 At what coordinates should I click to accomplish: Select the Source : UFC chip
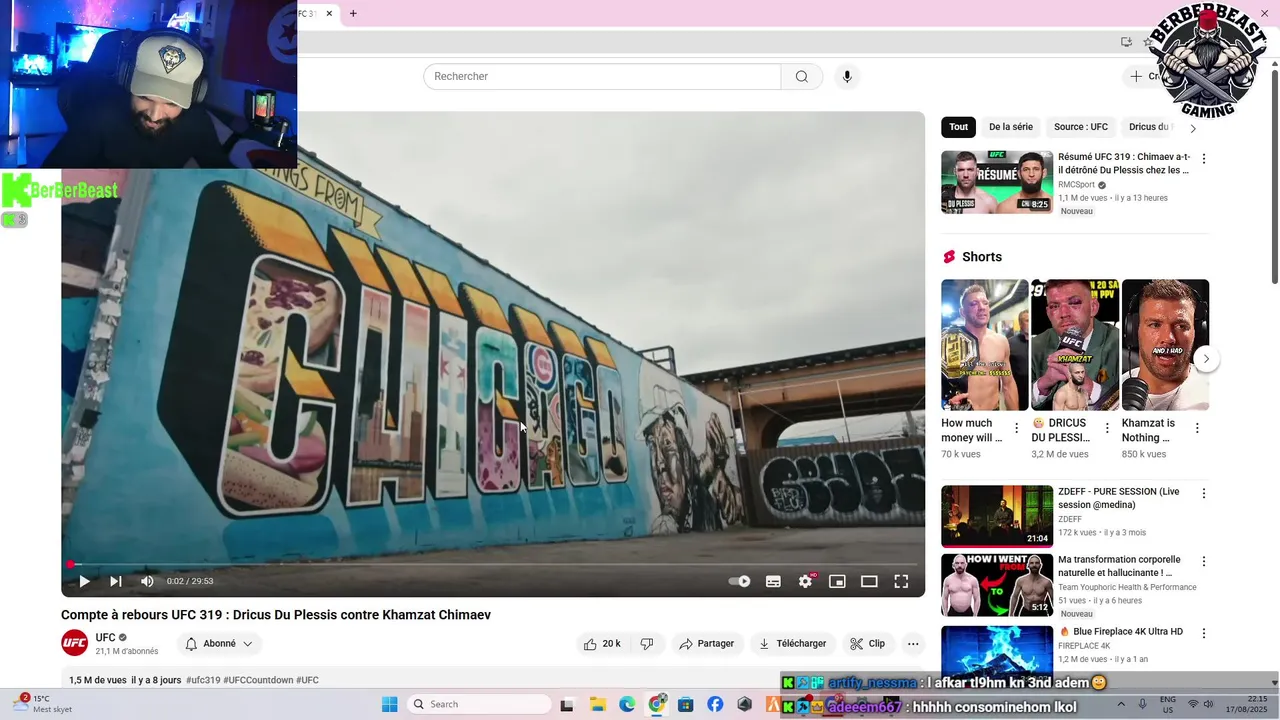(1081, 127)
